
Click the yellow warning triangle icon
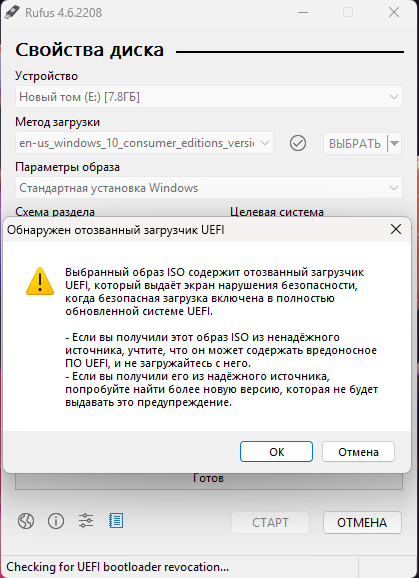[x=40, y=282]
